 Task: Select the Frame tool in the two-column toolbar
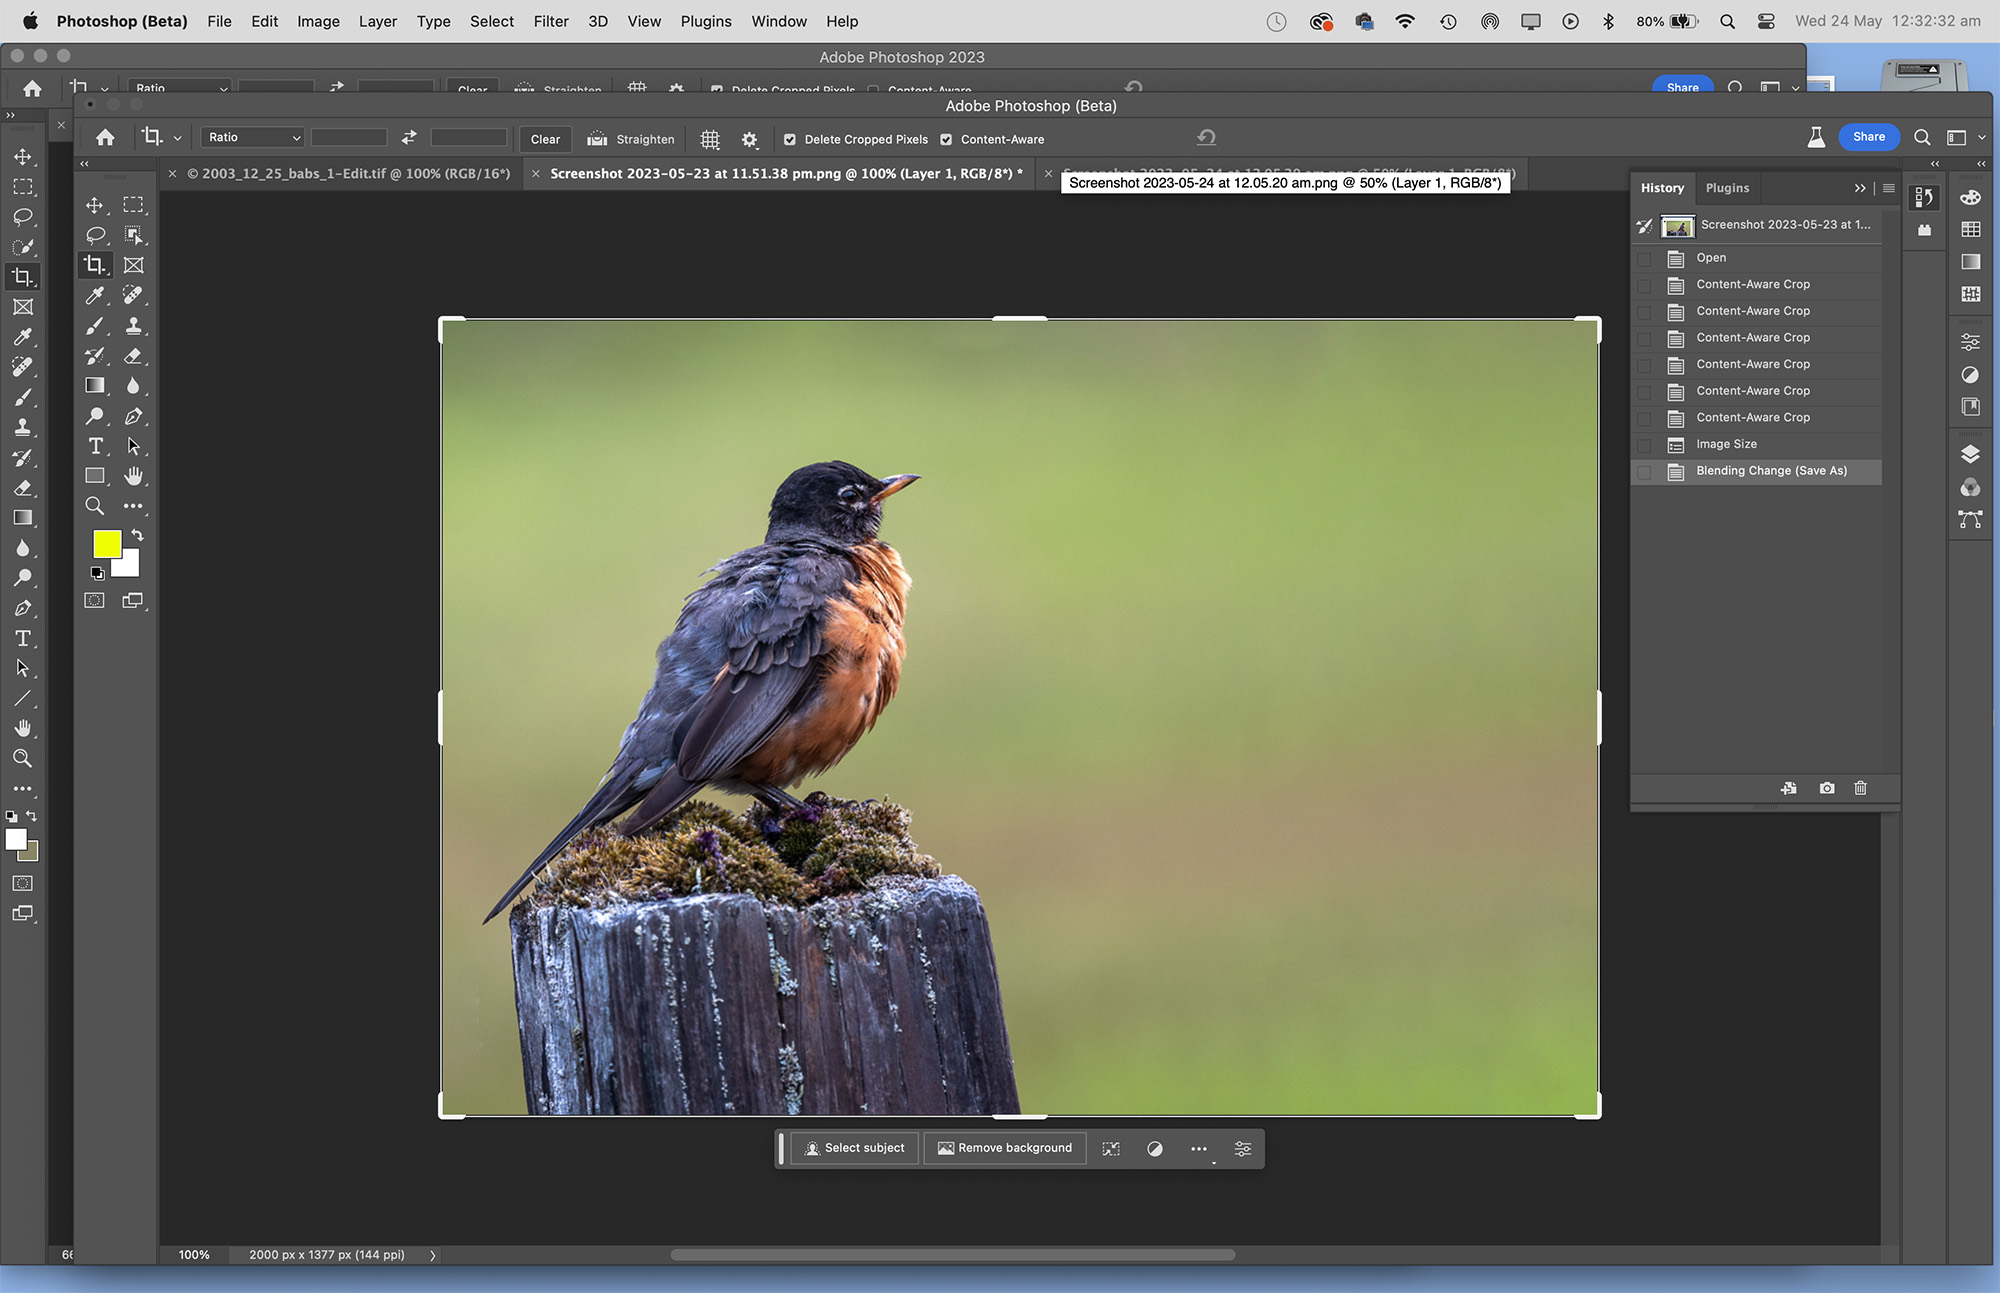coord(133,265)
